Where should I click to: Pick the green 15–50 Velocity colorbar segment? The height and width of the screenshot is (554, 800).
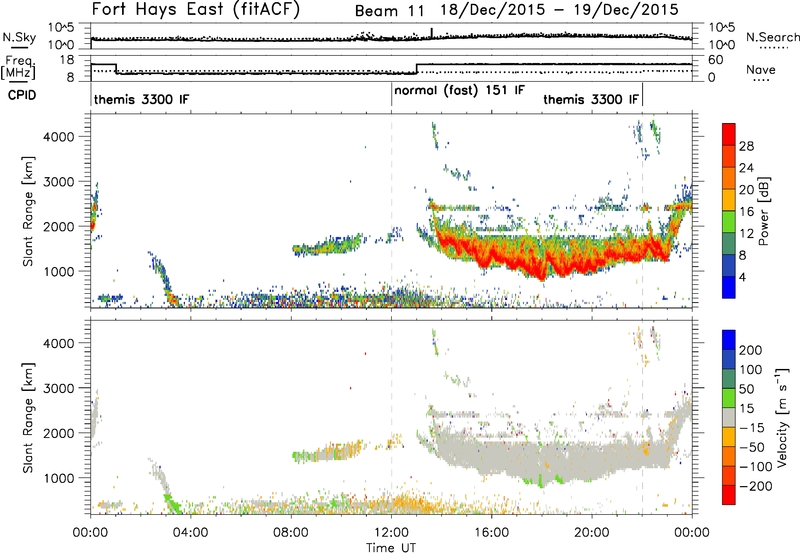729,398
